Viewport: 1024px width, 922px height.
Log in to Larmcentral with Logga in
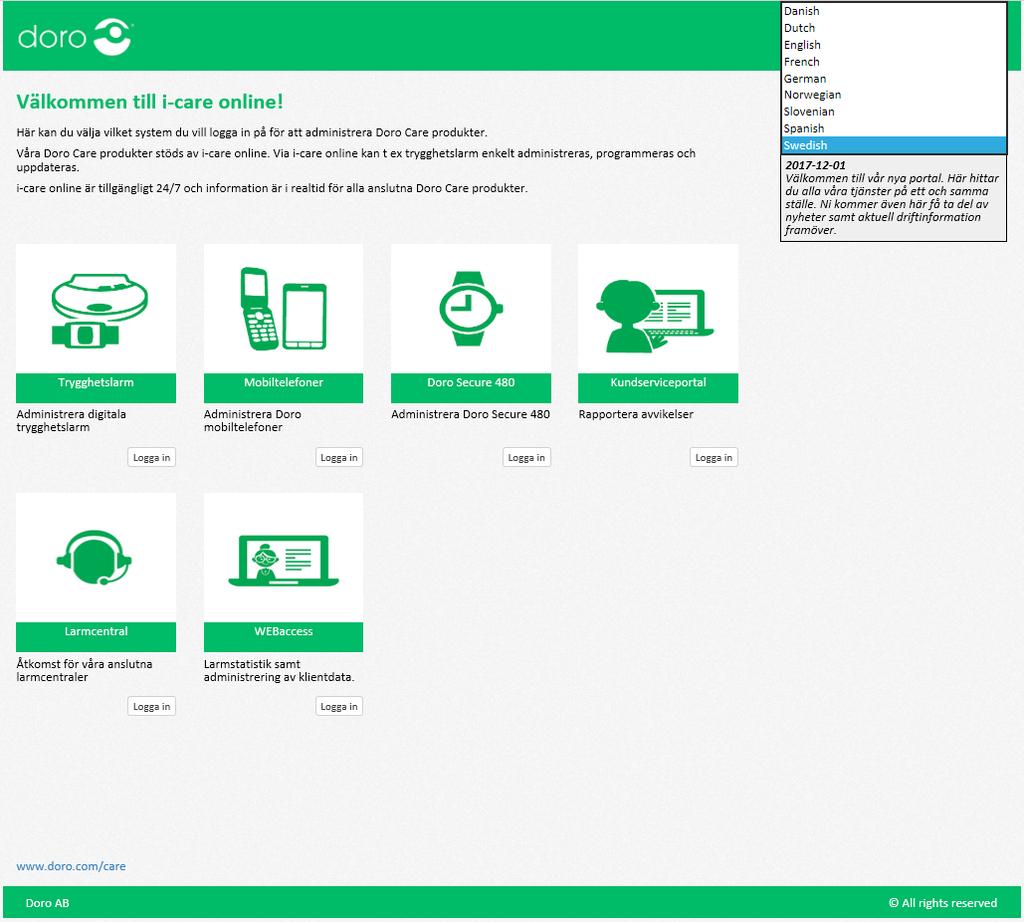point(152,707)
